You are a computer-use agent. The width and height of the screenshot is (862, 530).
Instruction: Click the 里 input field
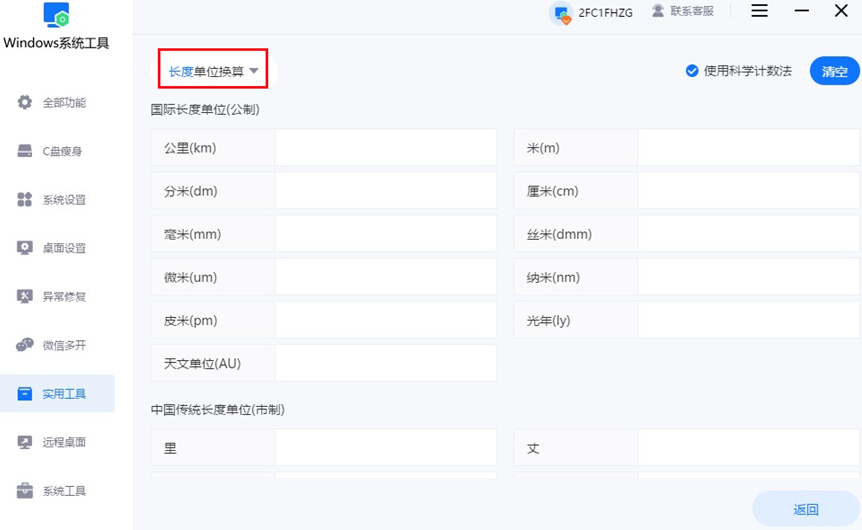(x=385, y=448)
